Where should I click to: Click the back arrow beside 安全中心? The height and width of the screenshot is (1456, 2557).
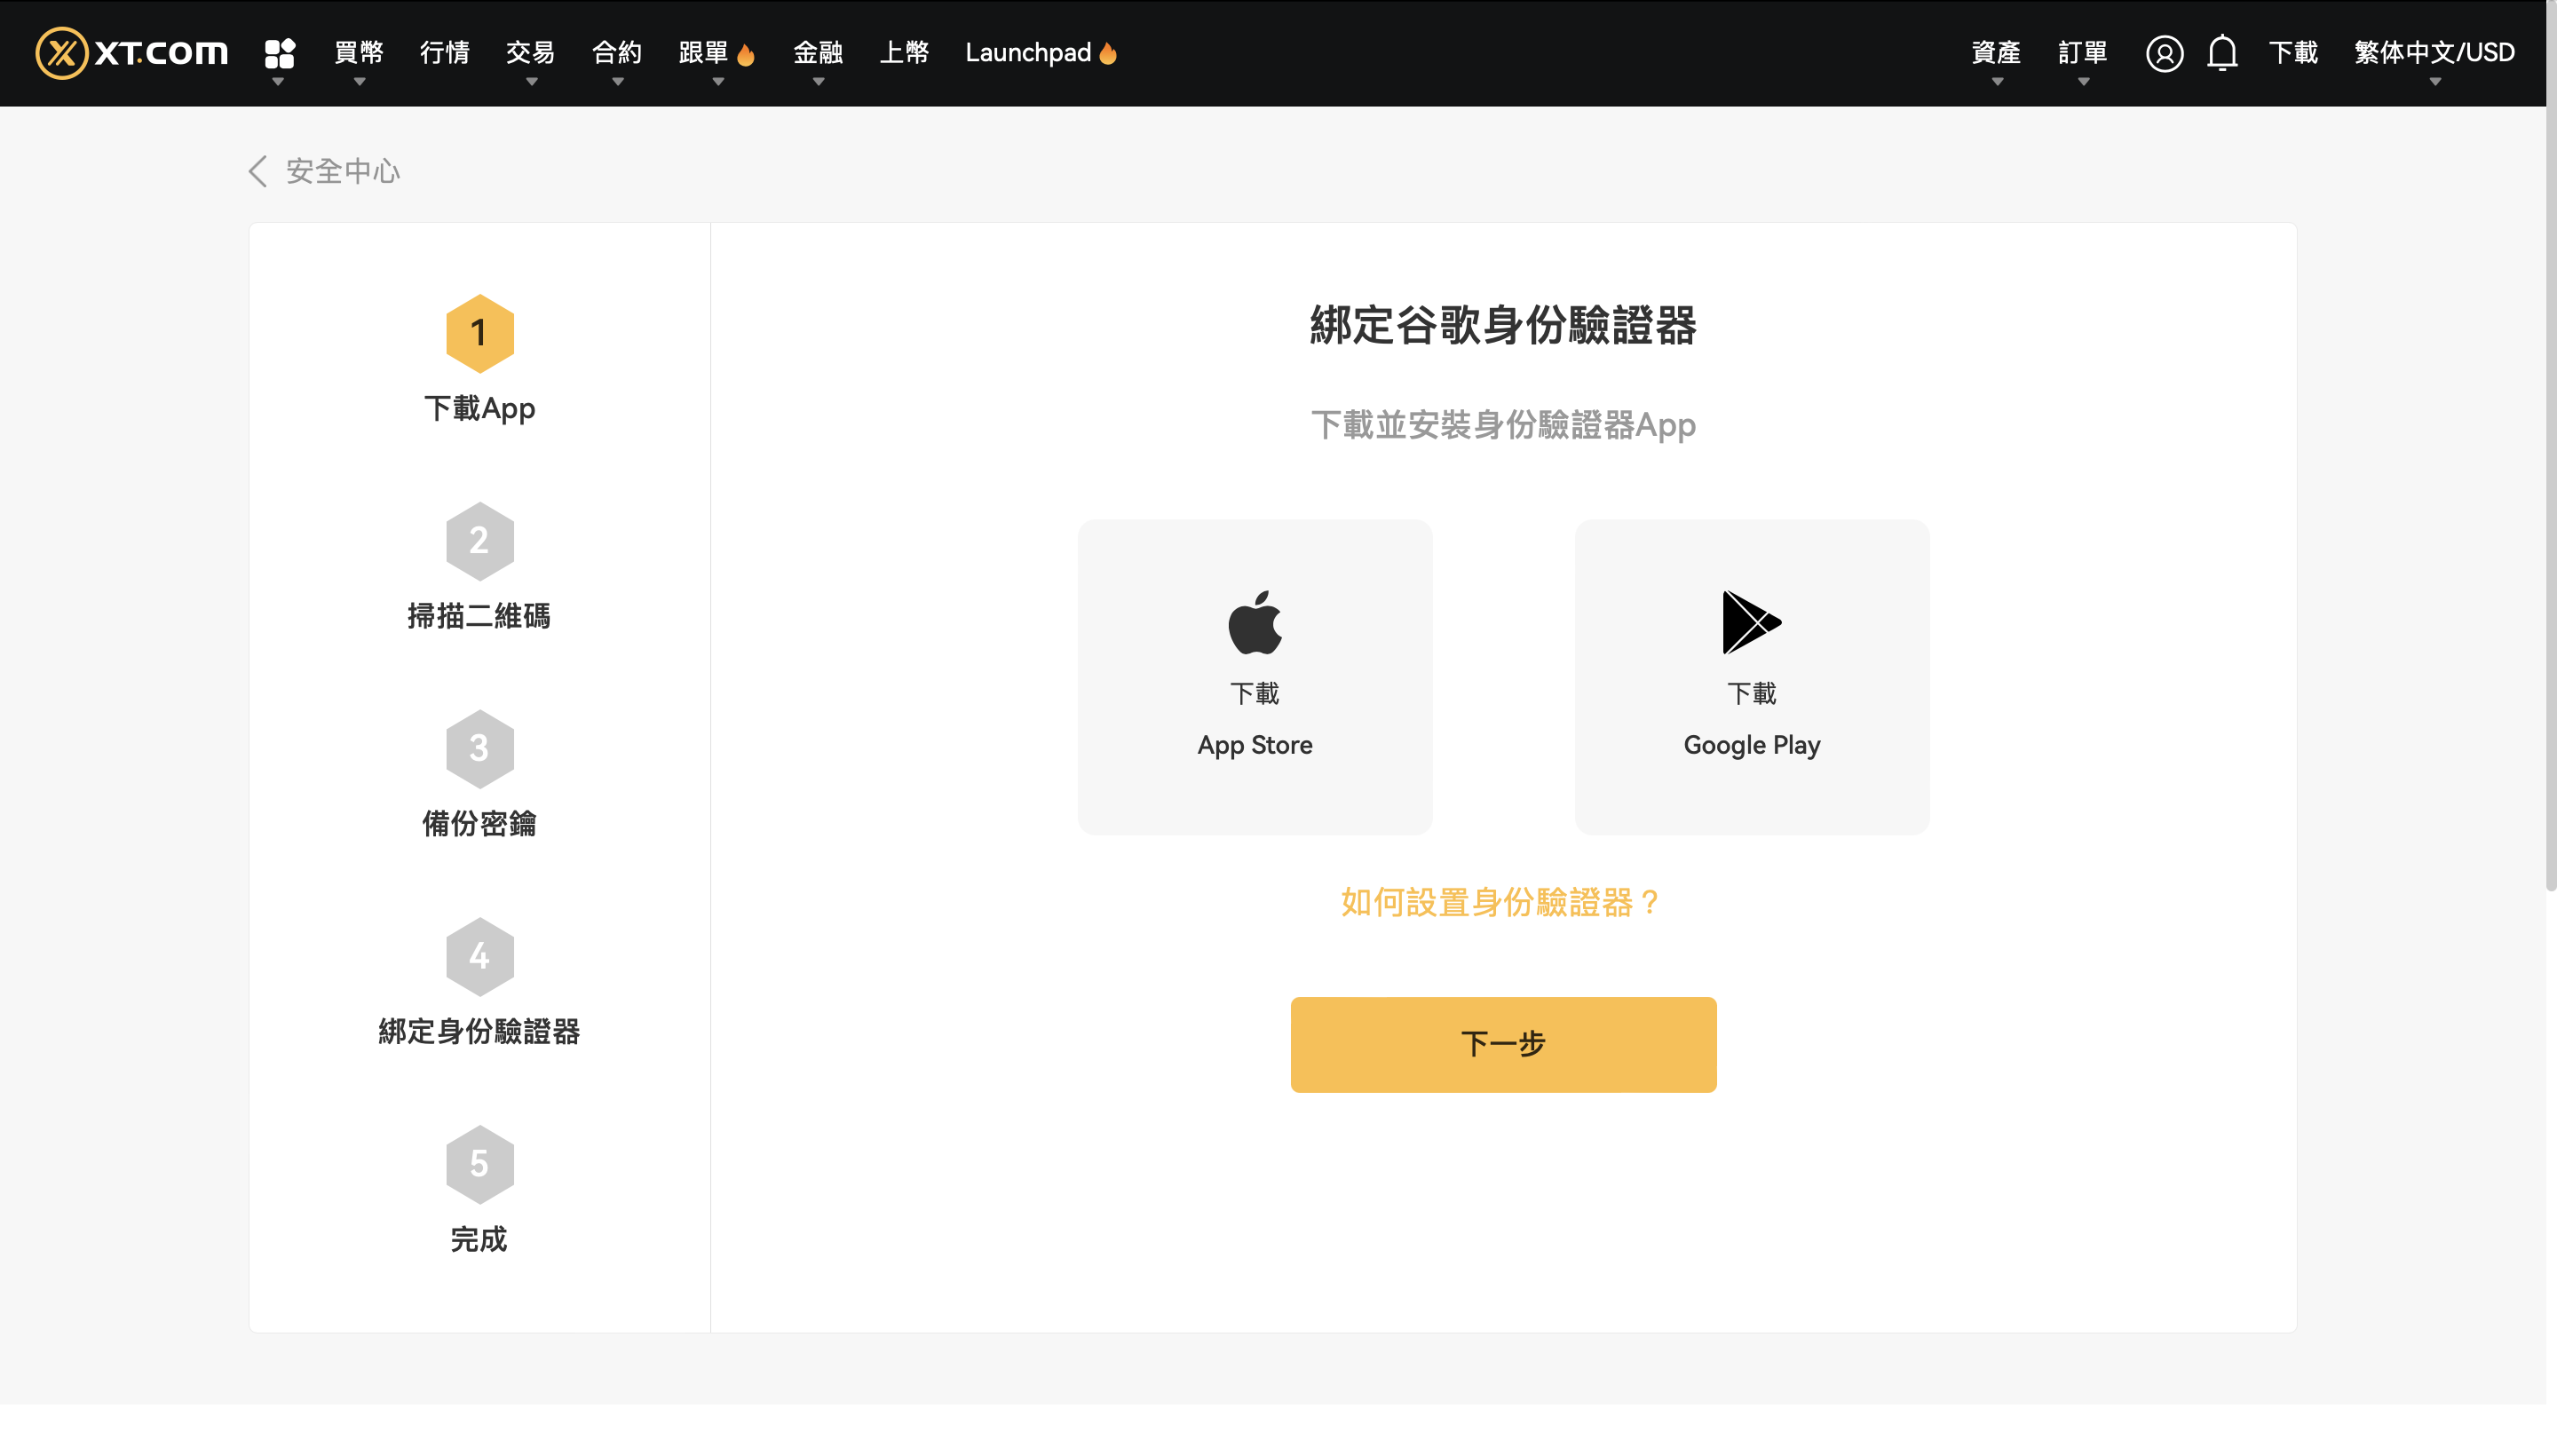pos(258,171)
